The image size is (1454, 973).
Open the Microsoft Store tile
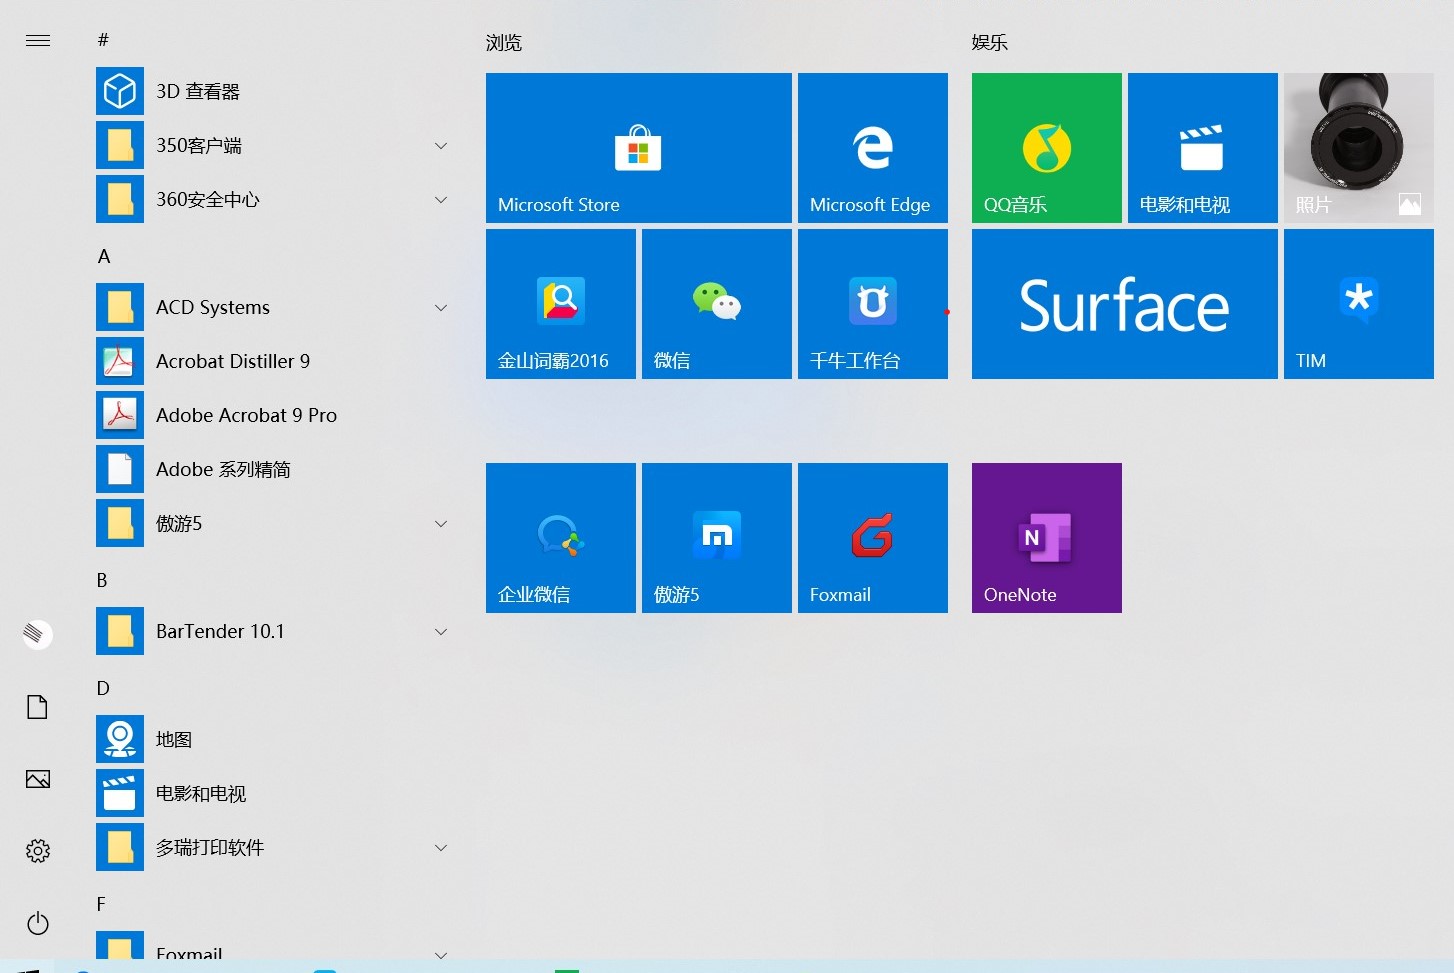coord(638,147)
